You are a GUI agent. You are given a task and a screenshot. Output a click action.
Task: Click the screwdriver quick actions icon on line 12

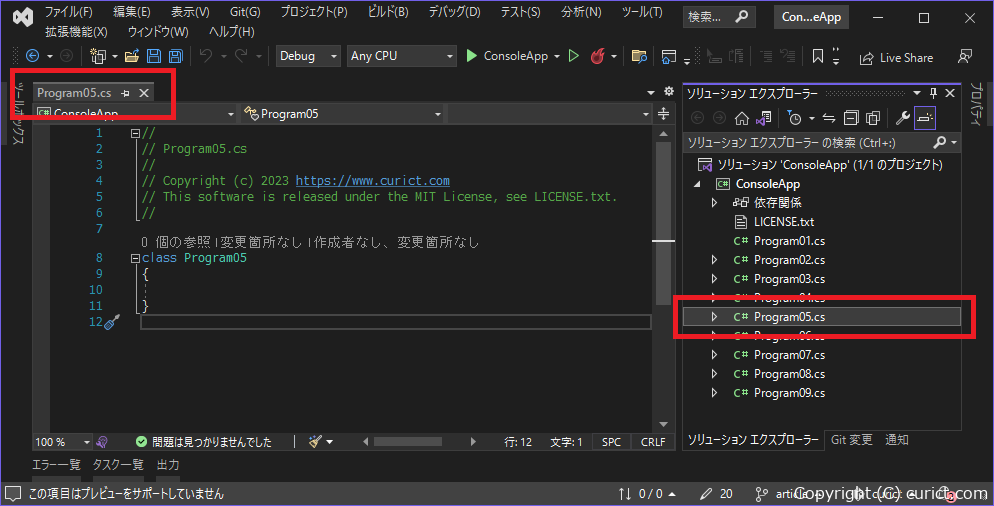point(112,322)
